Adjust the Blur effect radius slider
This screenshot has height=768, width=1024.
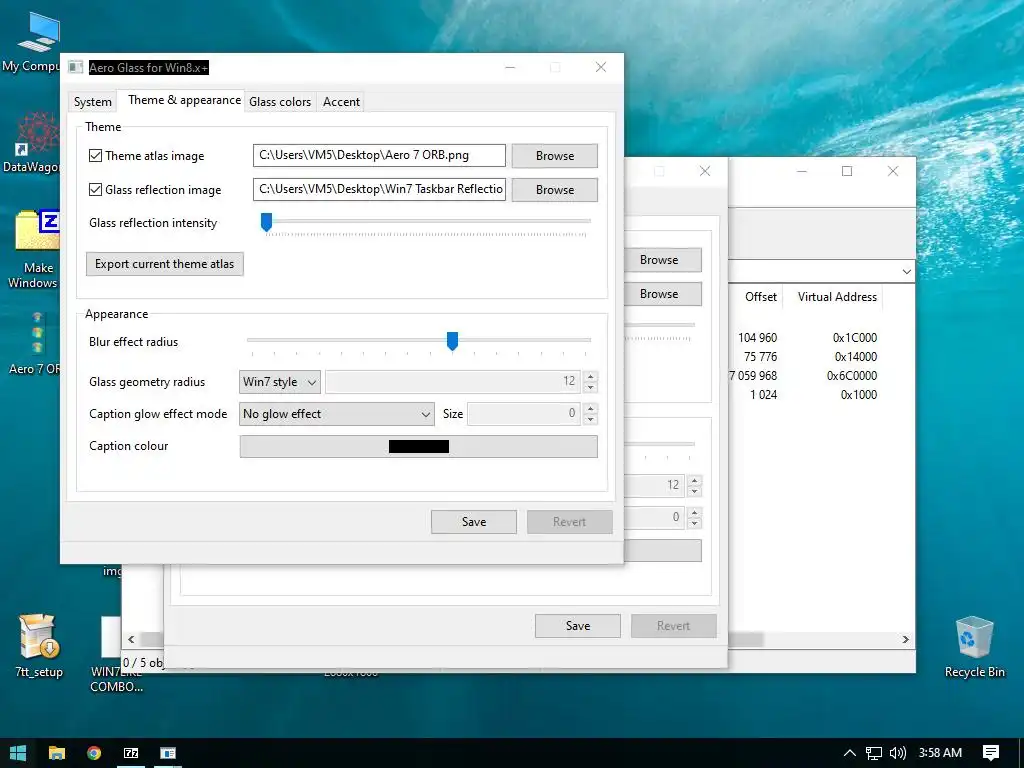coord(452,341)
